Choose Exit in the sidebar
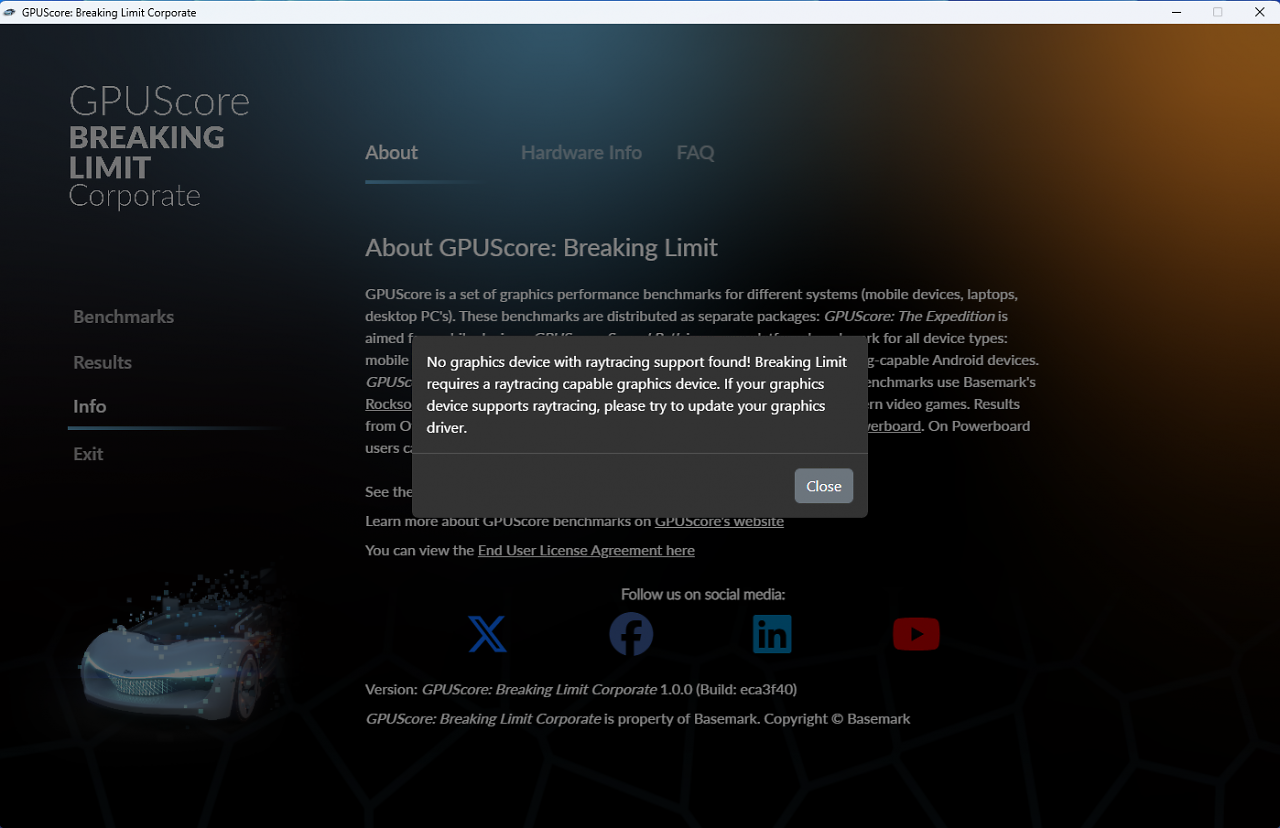Screen dimensions: 1280x828 (x=88, y=454)
